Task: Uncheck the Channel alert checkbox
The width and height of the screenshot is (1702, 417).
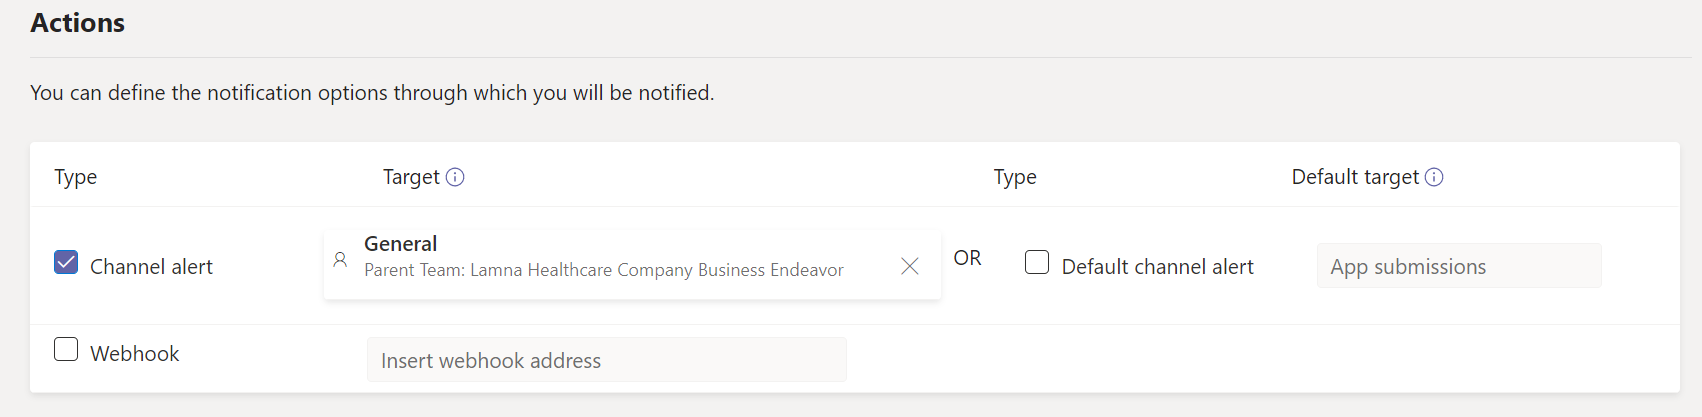Action: coord(66,262)
